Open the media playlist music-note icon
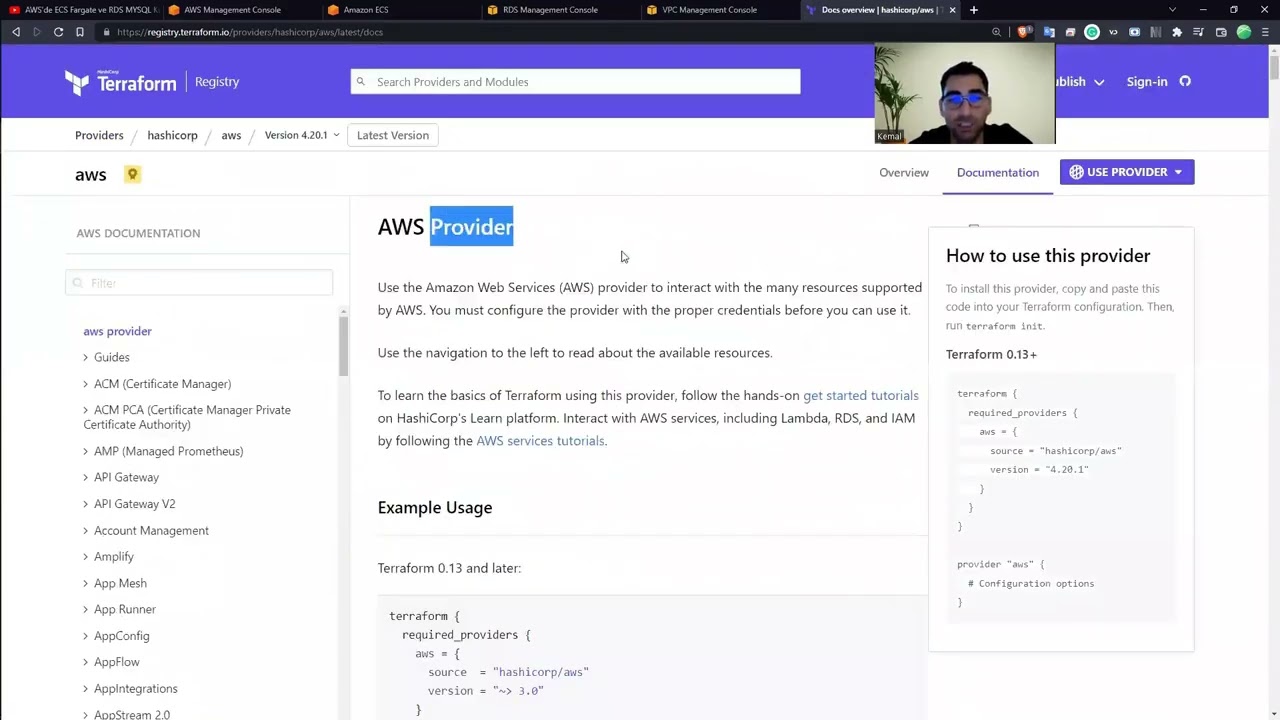Viewport: 1280px width, 720px height. pos(1199,32)
